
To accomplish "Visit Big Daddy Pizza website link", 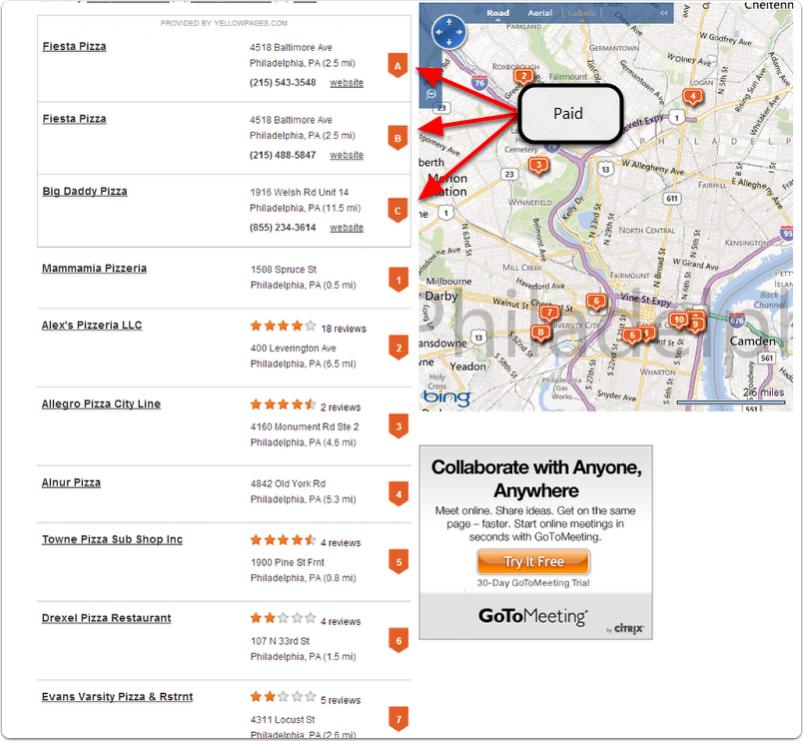I will (347, 227).
